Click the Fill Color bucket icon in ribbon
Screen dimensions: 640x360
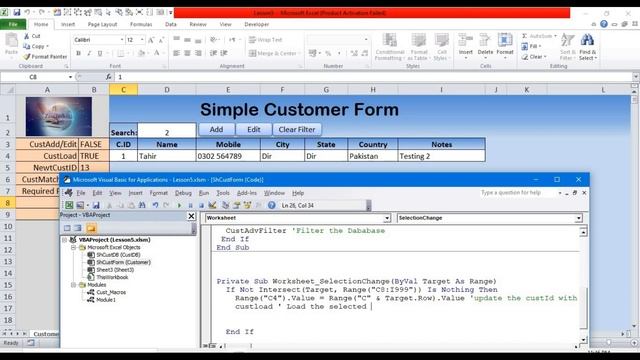click(141, 53)
